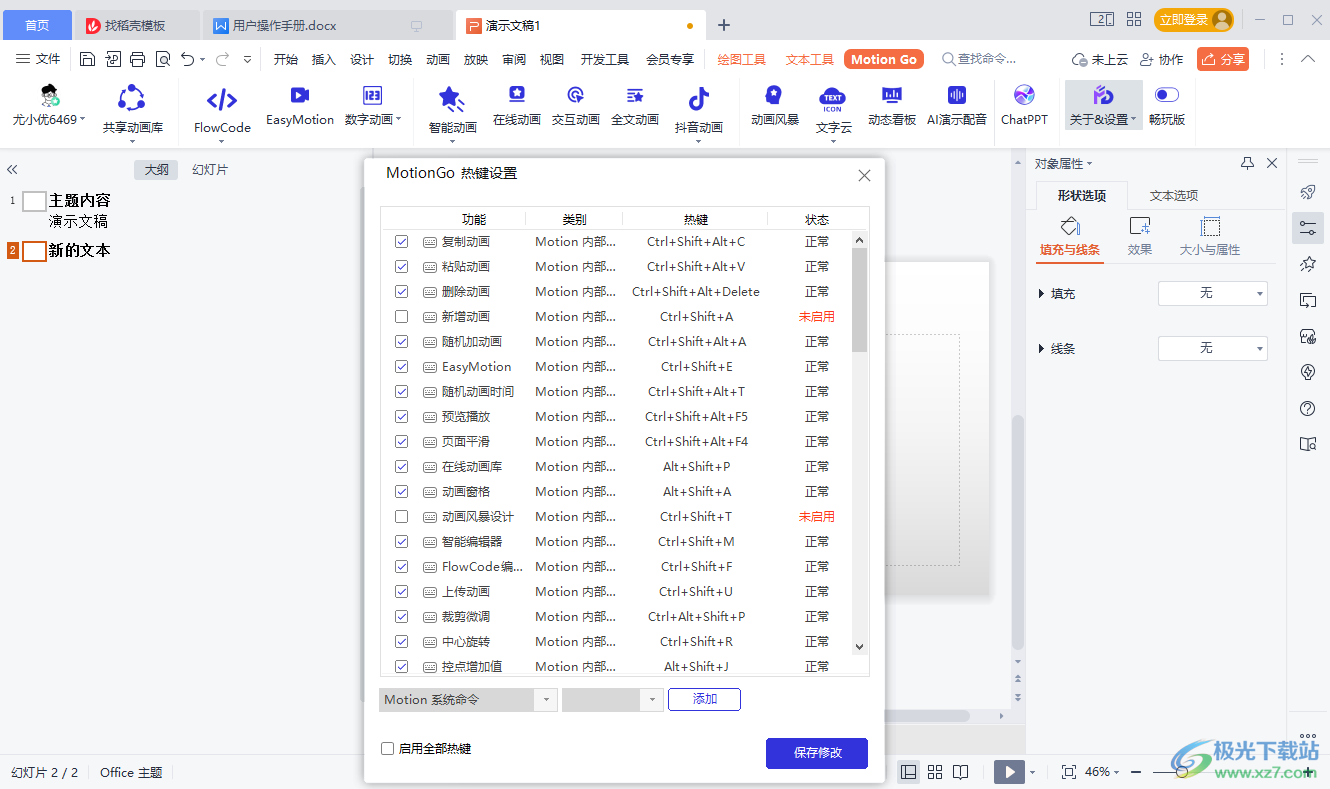Open the 文字云 text cloud tool
1330x789 pixels.
click(833, 108)
